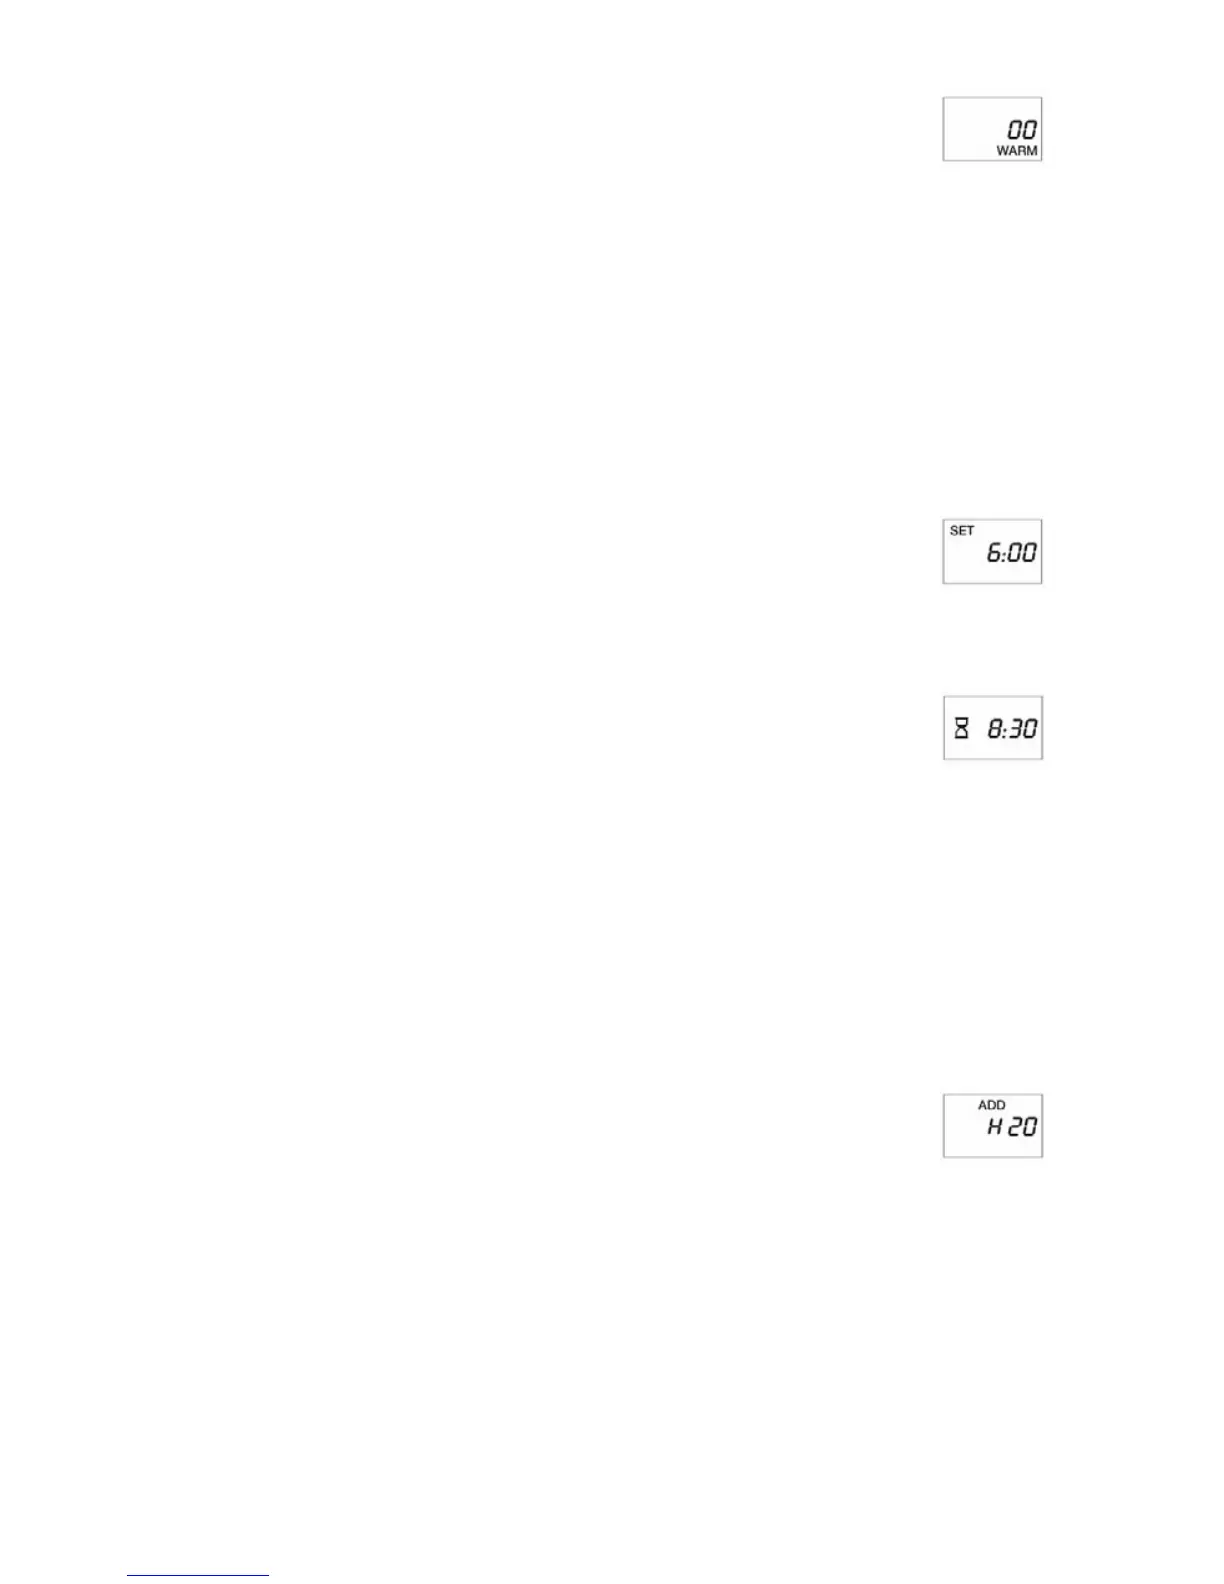Click the digits 20 in the ADD display
The height and width of the screenshot is (1584, 1224).
point(1023,1127)
